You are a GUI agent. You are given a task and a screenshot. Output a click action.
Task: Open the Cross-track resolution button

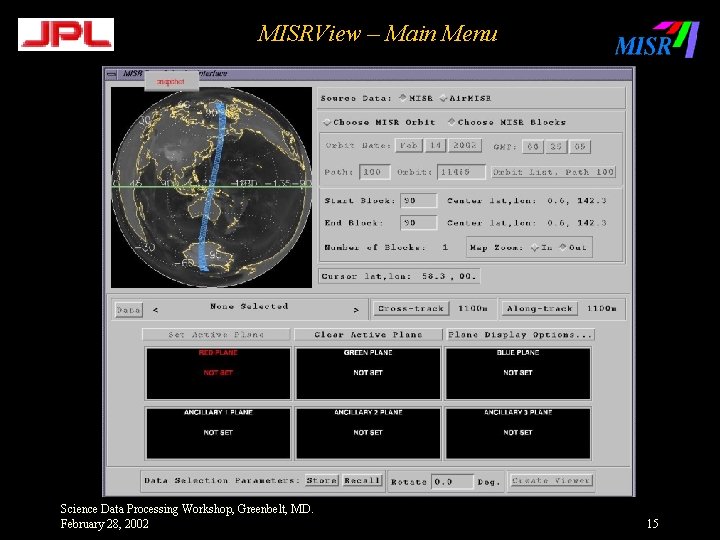tap(411, 309)
